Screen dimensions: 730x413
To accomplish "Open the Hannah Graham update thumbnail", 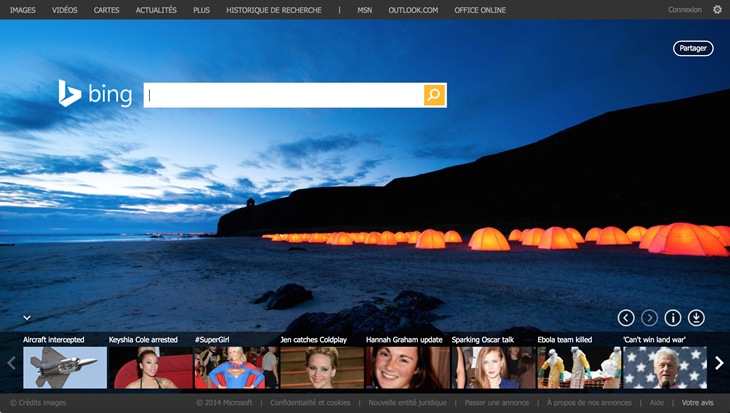I will coord(408,367).
